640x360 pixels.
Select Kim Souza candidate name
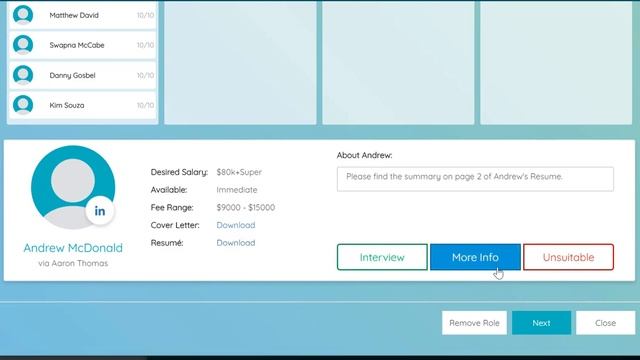(67, 105)
